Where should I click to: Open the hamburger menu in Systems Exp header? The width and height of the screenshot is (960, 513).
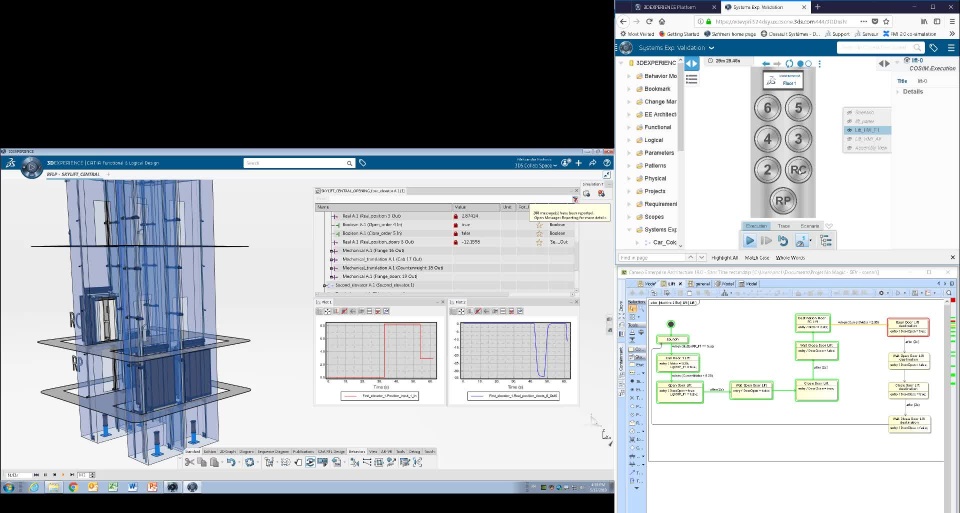coord(951,48)
